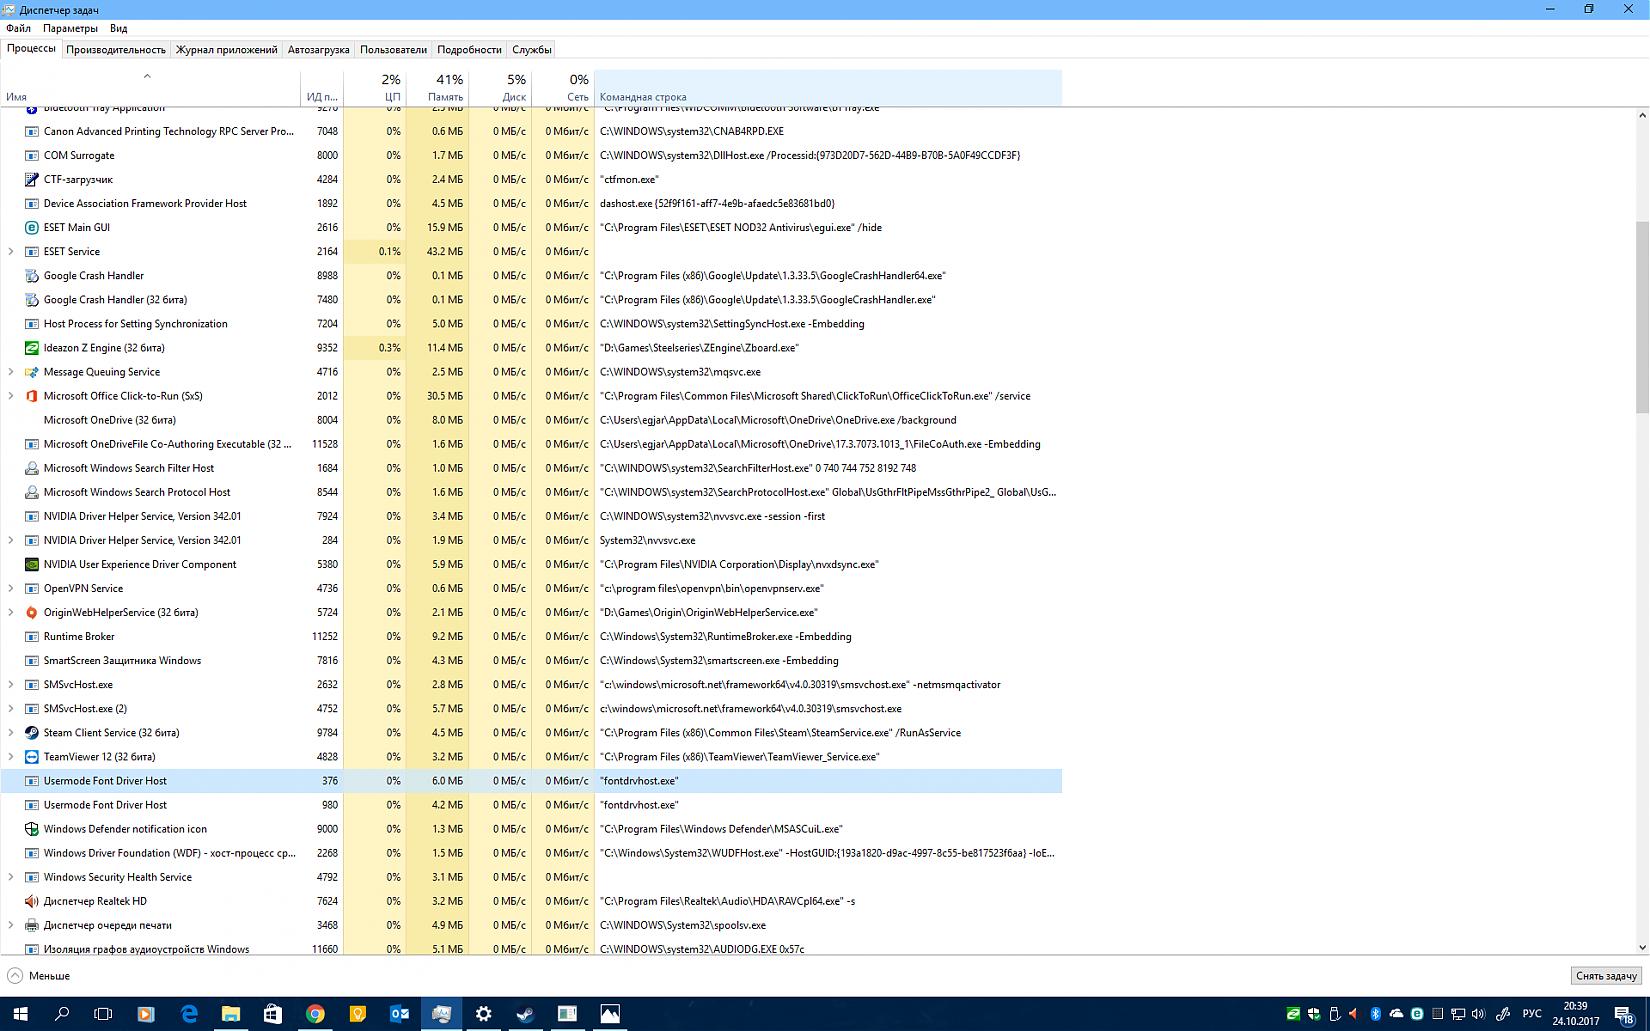Collapse details with the Меньше toggle

coord(39,976)
